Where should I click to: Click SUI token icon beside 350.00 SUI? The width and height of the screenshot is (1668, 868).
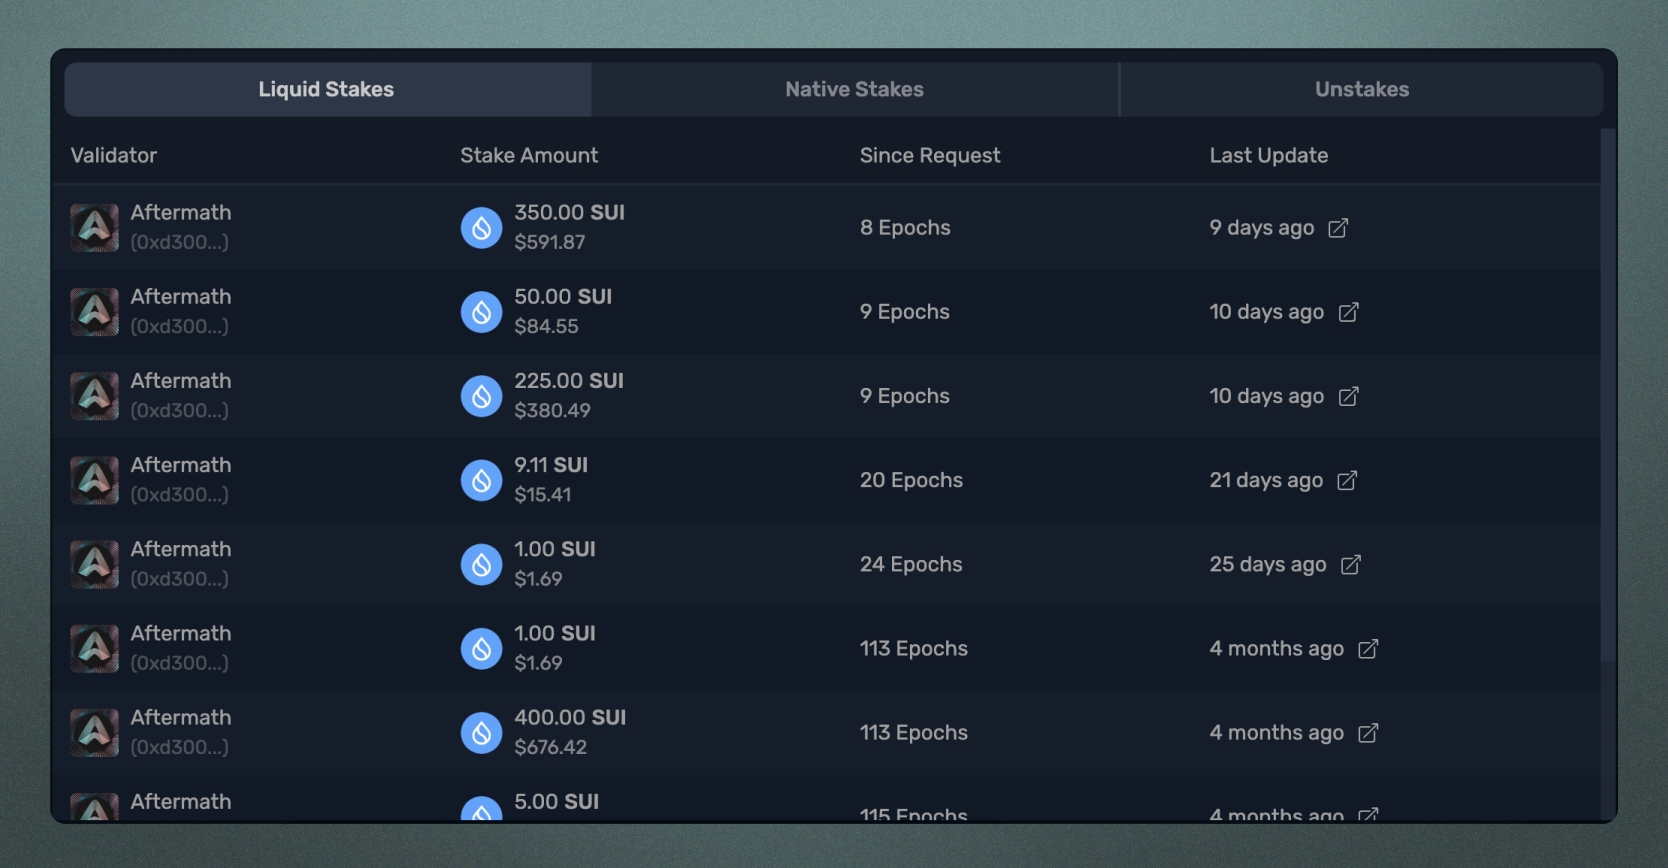[x=481, y=228]
